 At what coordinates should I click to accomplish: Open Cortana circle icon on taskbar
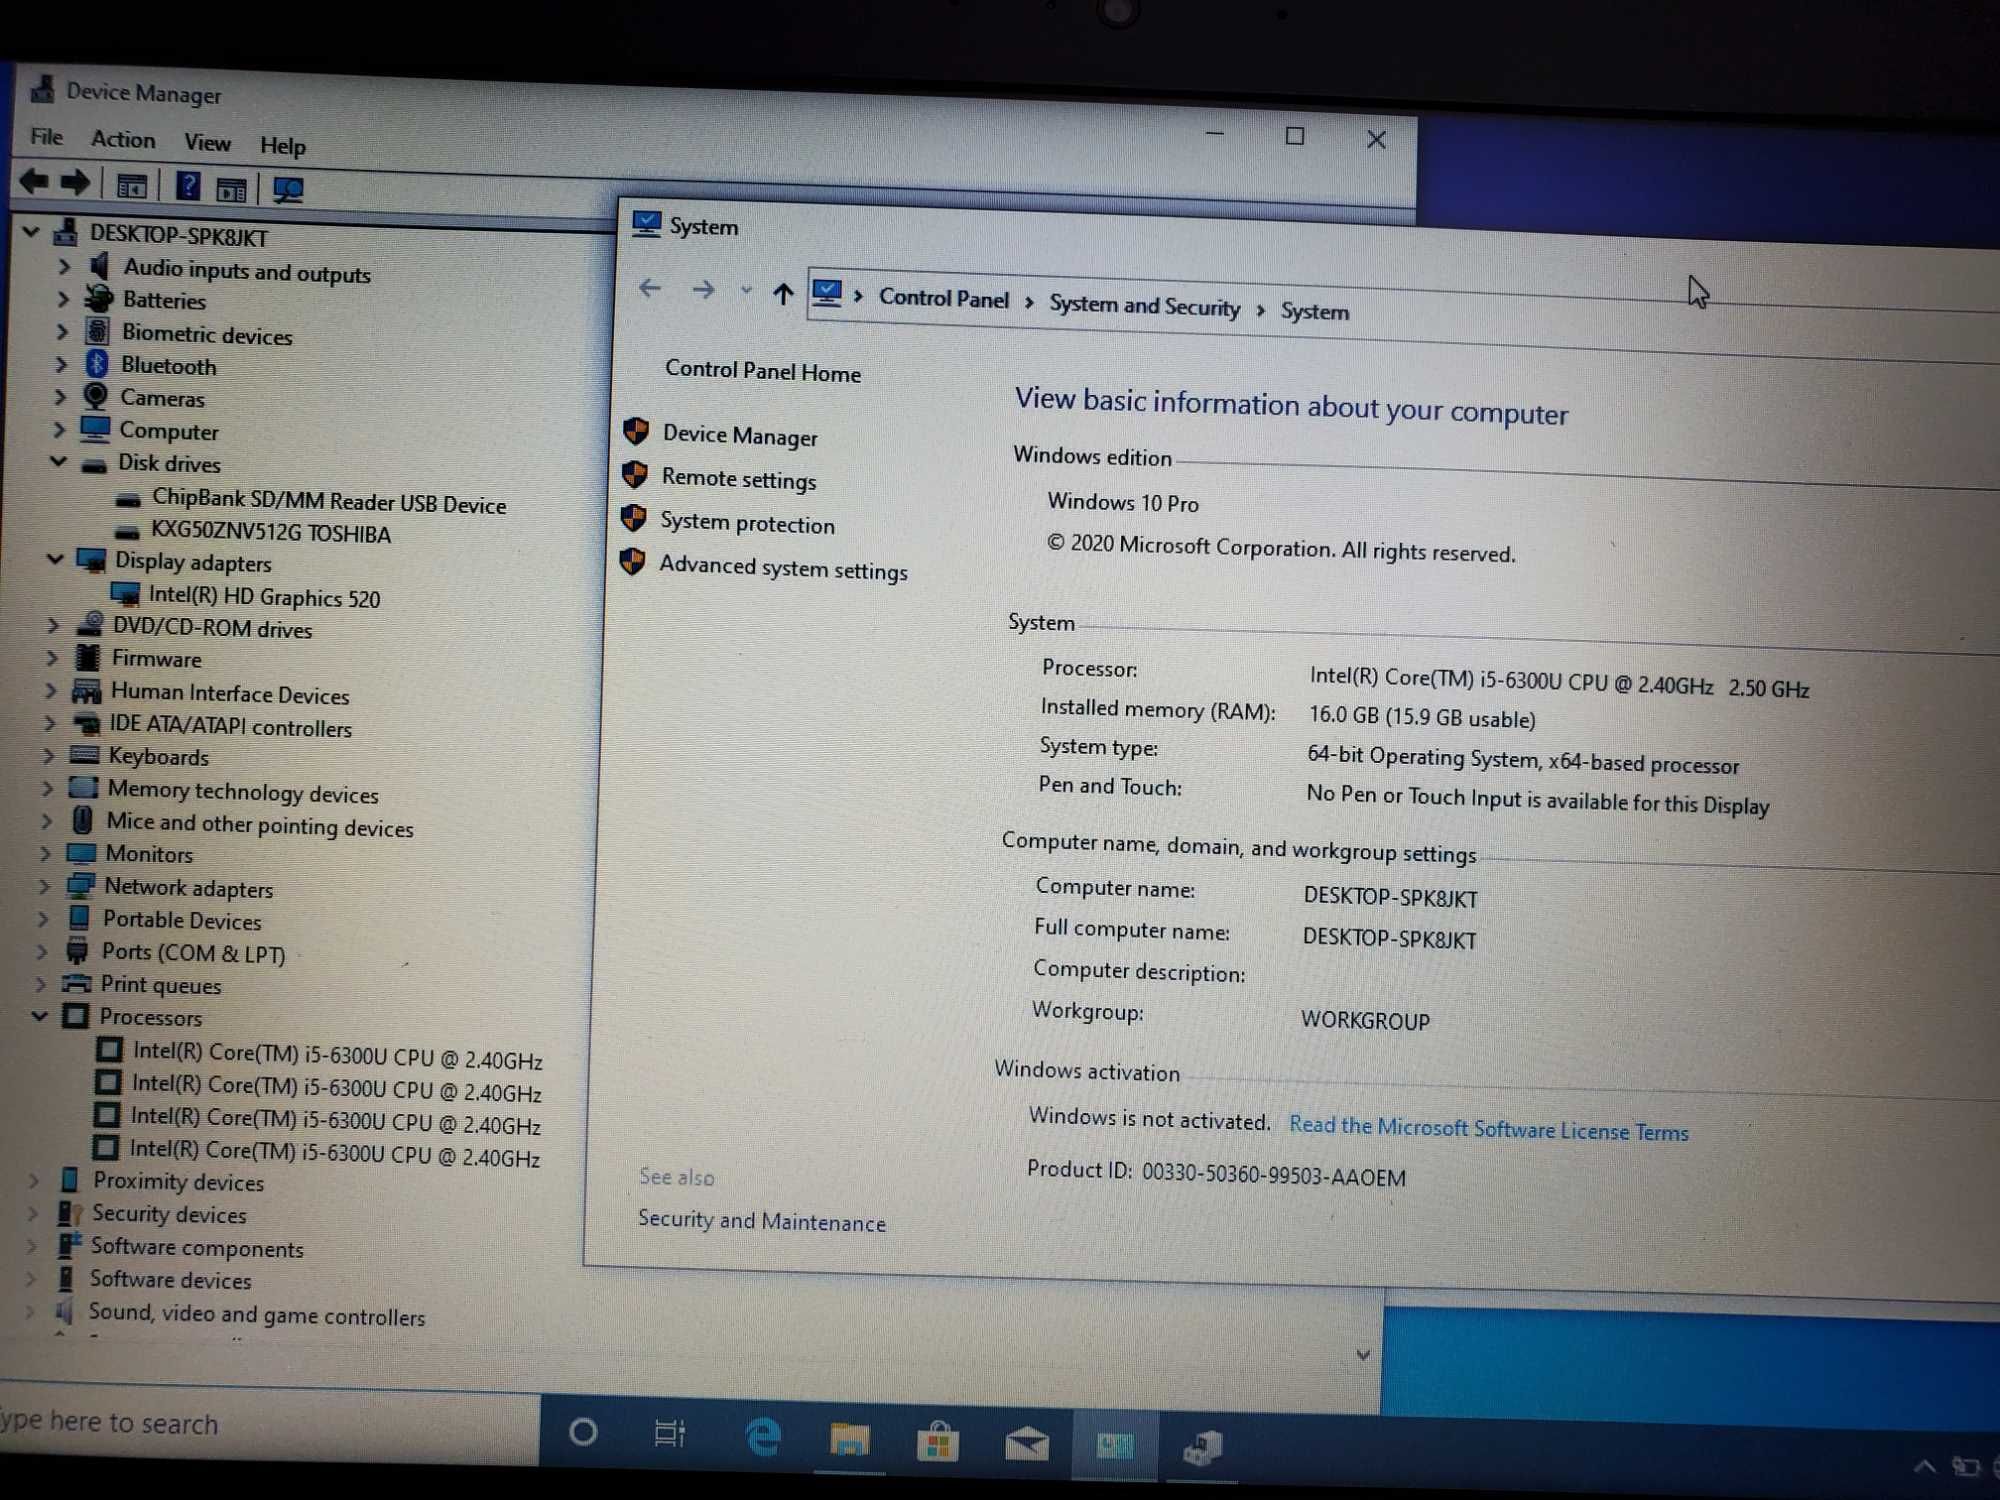(x=583, y=1432)
